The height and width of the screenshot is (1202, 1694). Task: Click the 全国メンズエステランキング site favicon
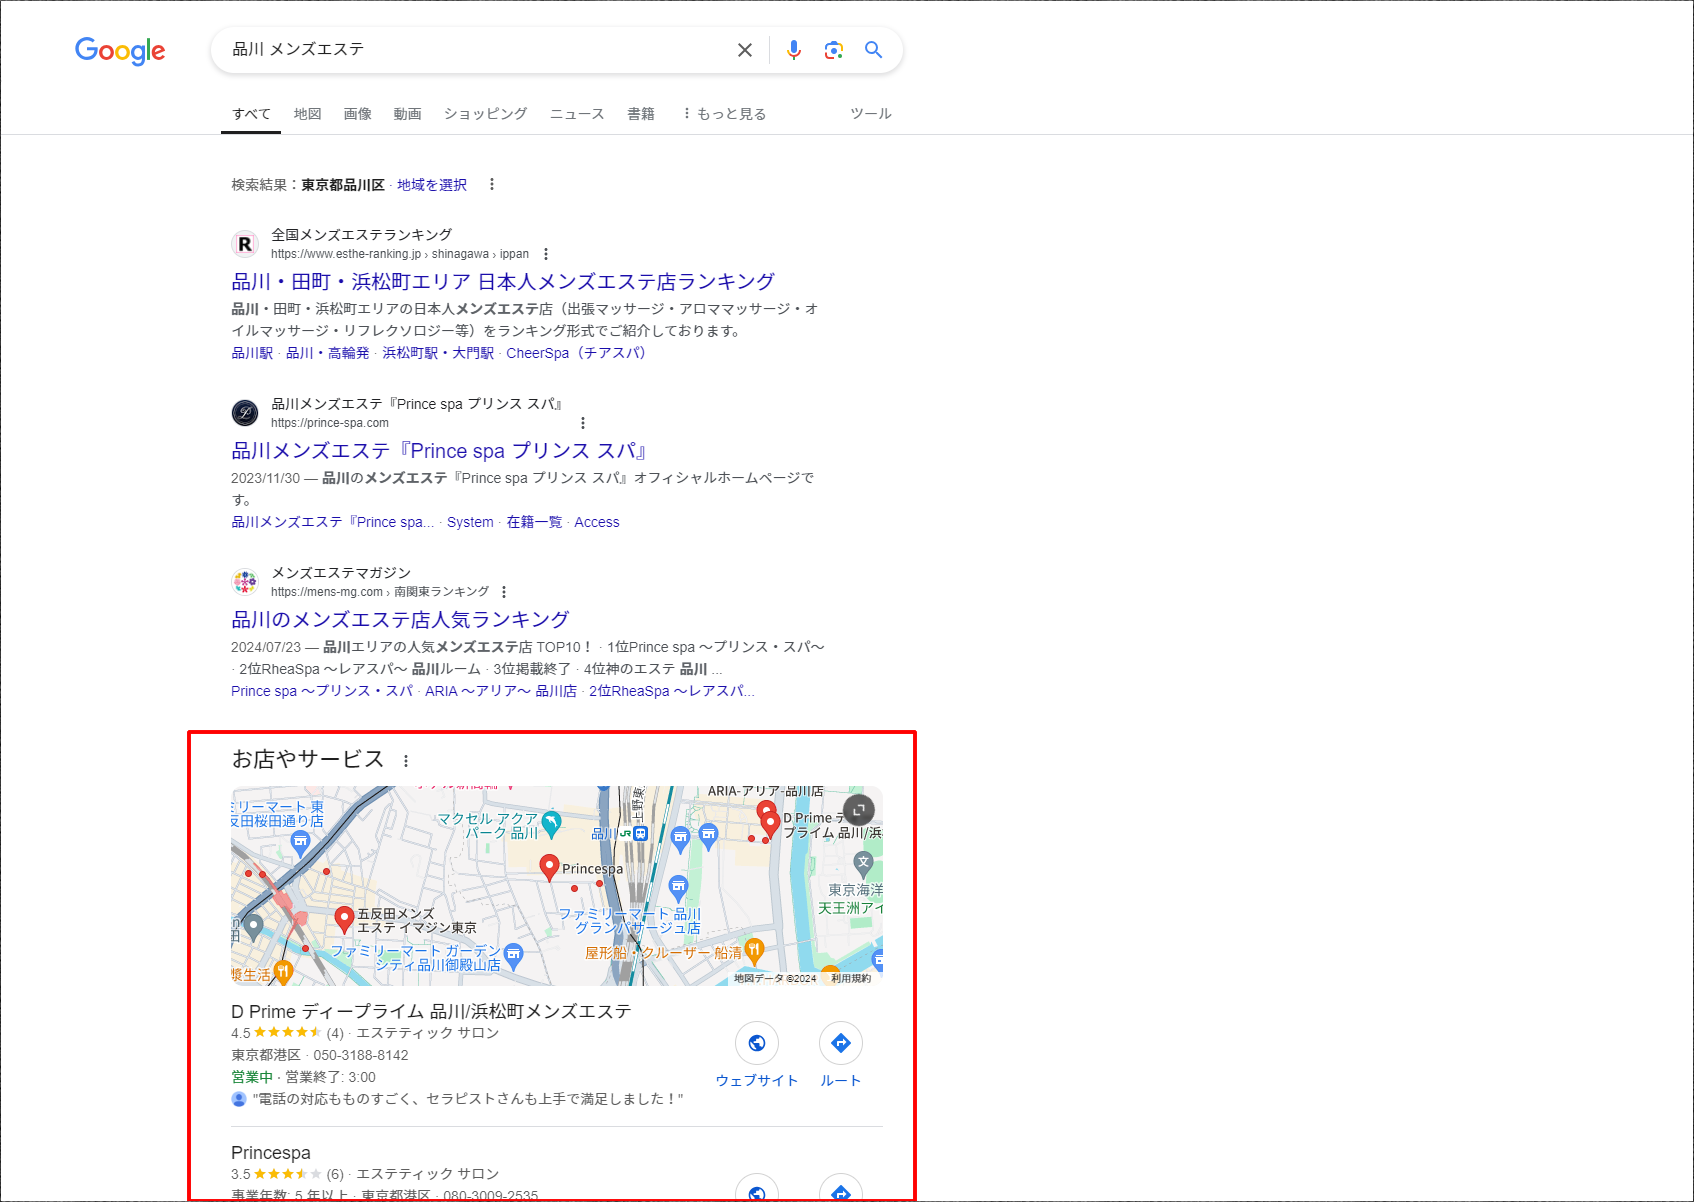(x=245, y=244)
